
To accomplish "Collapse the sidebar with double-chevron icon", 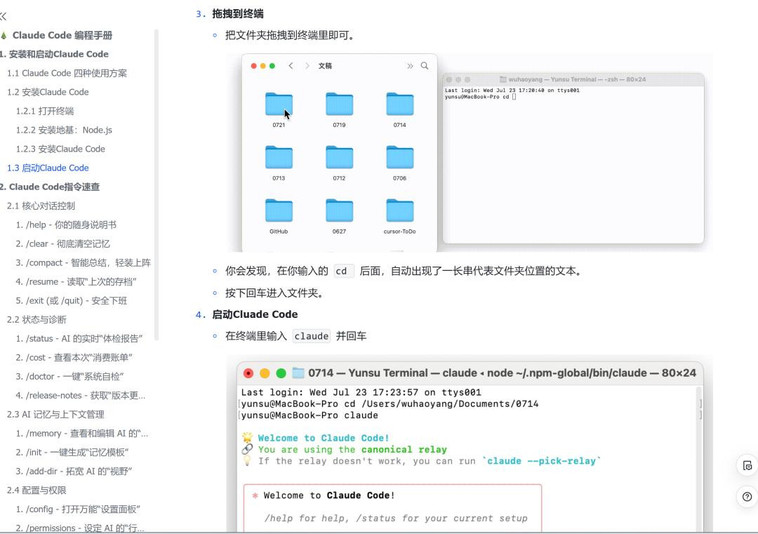I will pyautogui.click(x=3, y=16).
